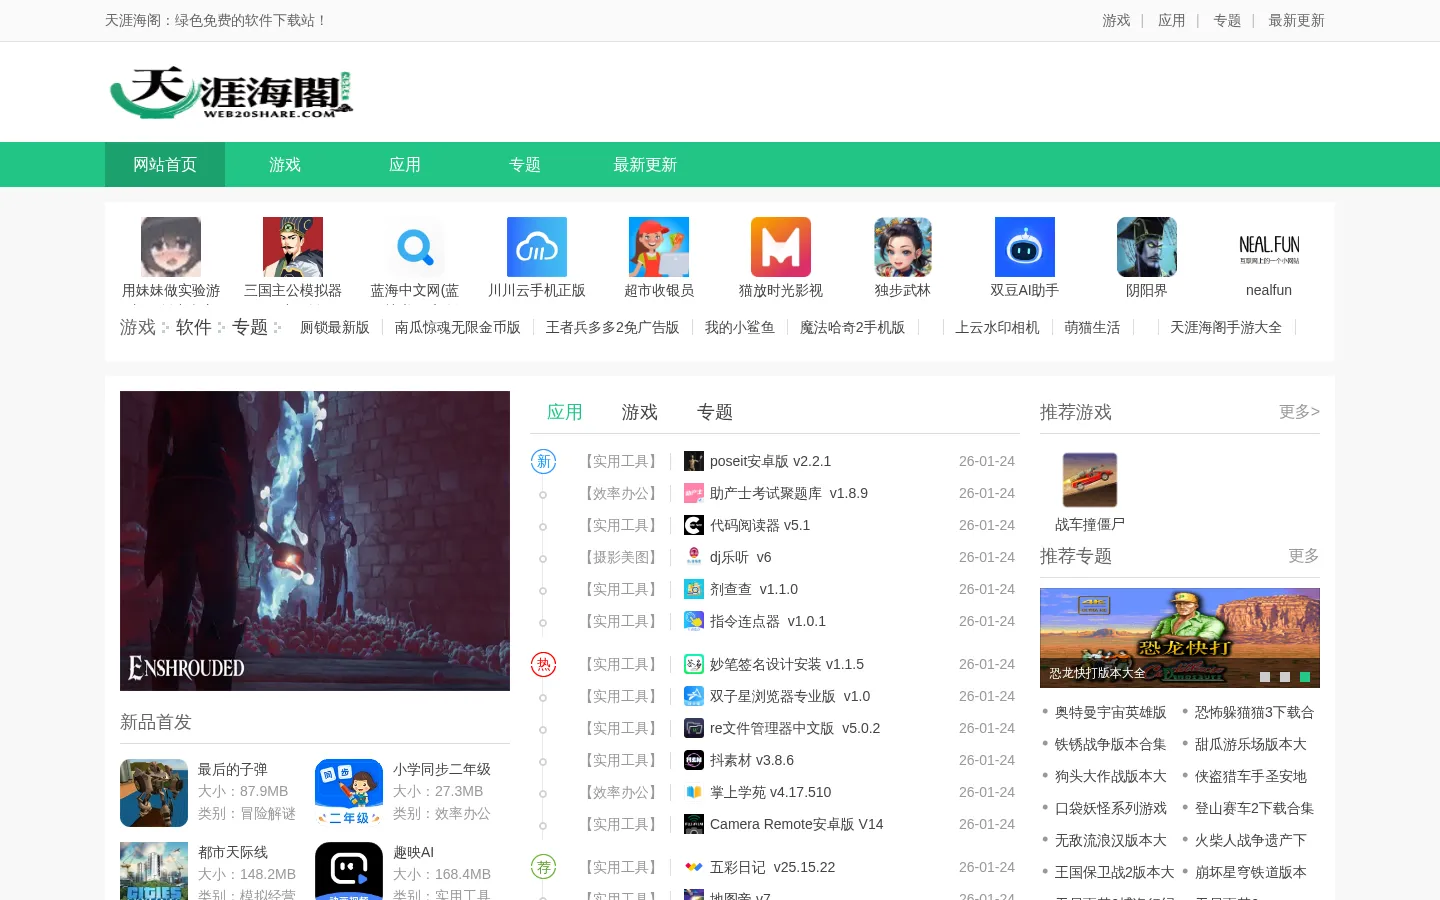Click the 代码阅读器 small icon
This screenshot has height=900, width=1440.
(694, 525)
